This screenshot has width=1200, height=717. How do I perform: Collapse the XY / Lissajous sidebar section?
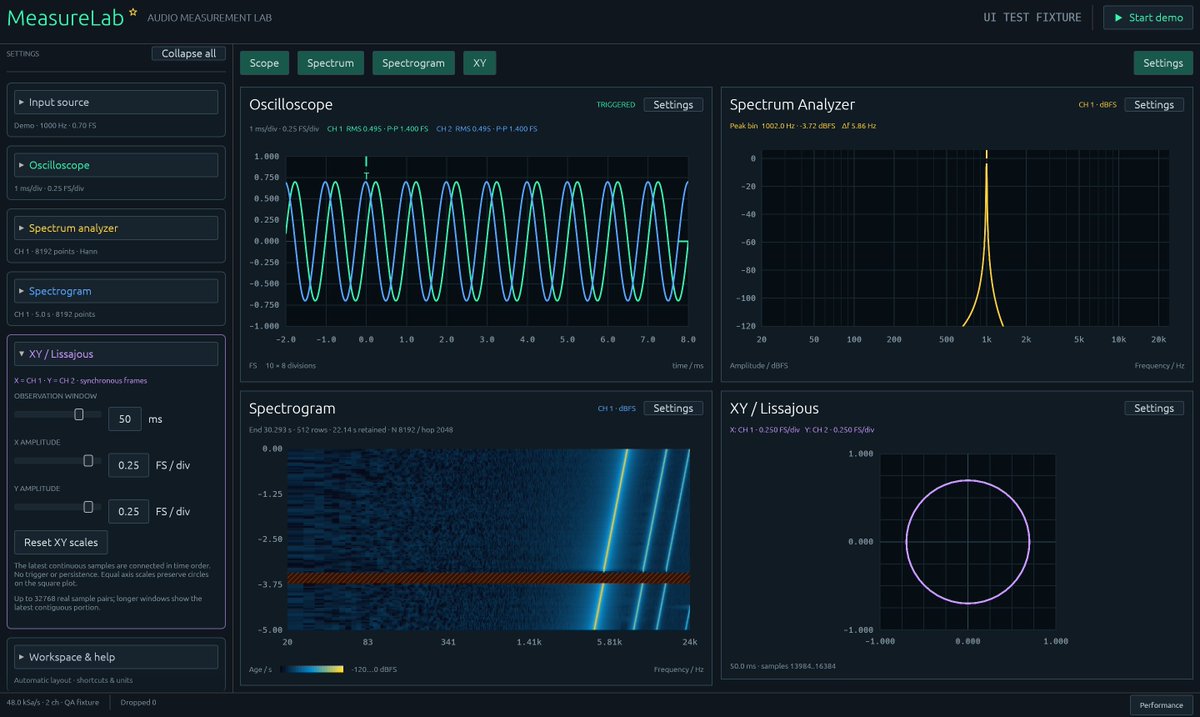[x=116, y=354]
